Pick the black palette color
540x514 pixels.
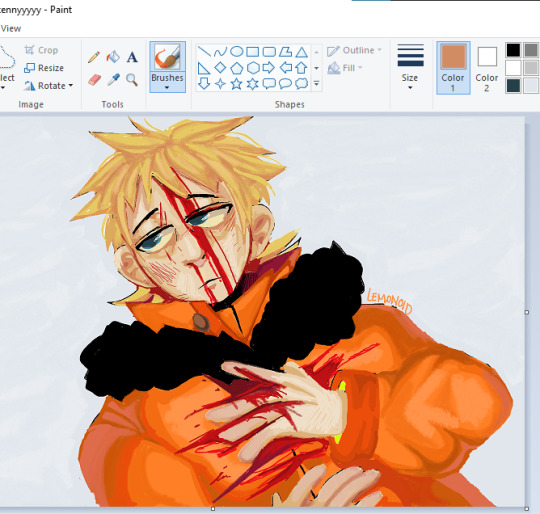point(513,50)
